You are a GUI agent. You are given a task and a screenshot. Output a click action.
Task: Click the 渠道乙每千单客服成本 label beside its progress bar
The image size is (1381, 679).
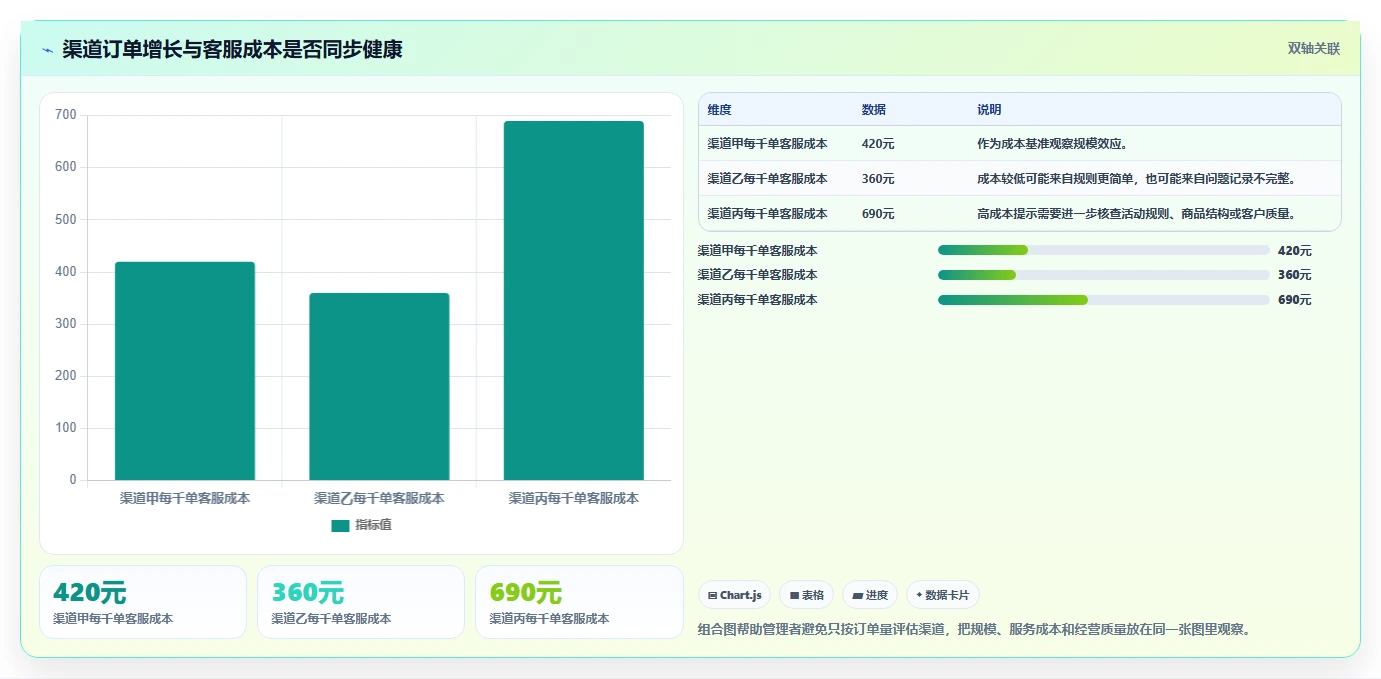point(757,275)
